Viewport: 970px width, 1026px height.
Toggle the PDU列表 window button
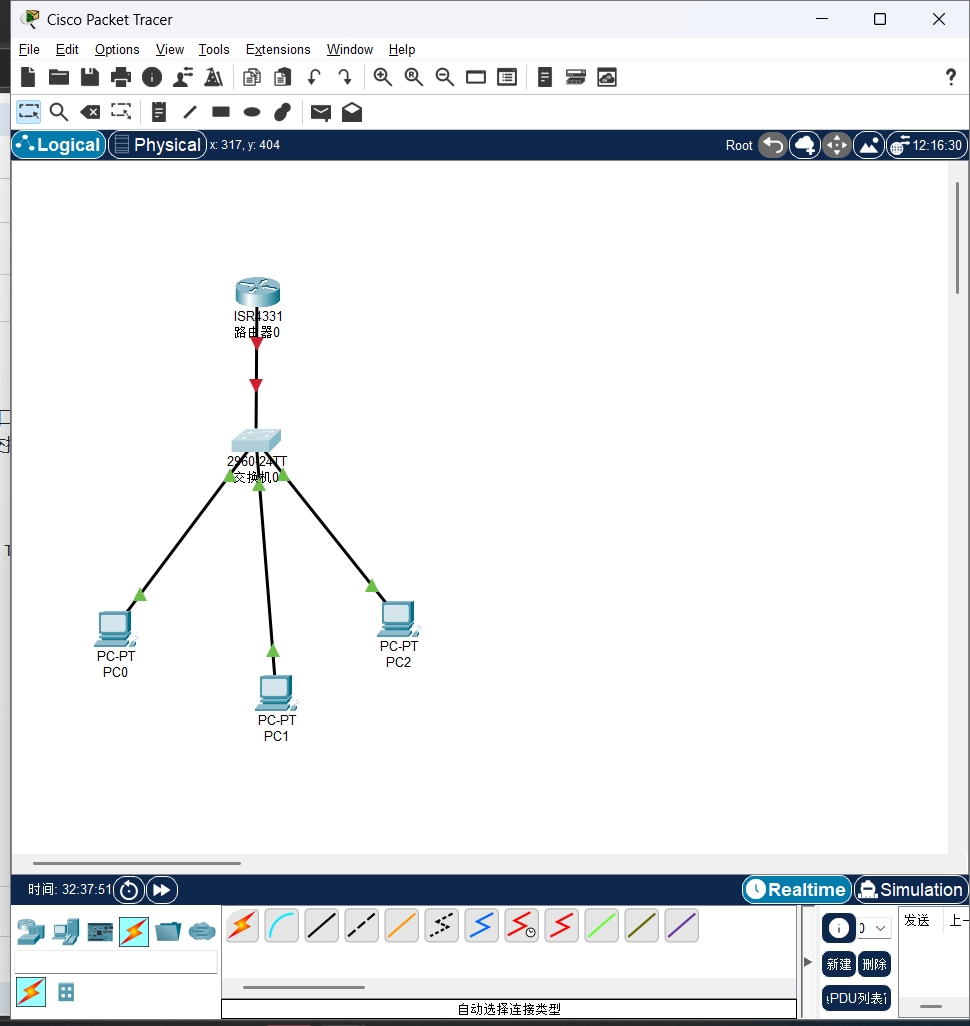pyautogui.click(x=857, y=998)
